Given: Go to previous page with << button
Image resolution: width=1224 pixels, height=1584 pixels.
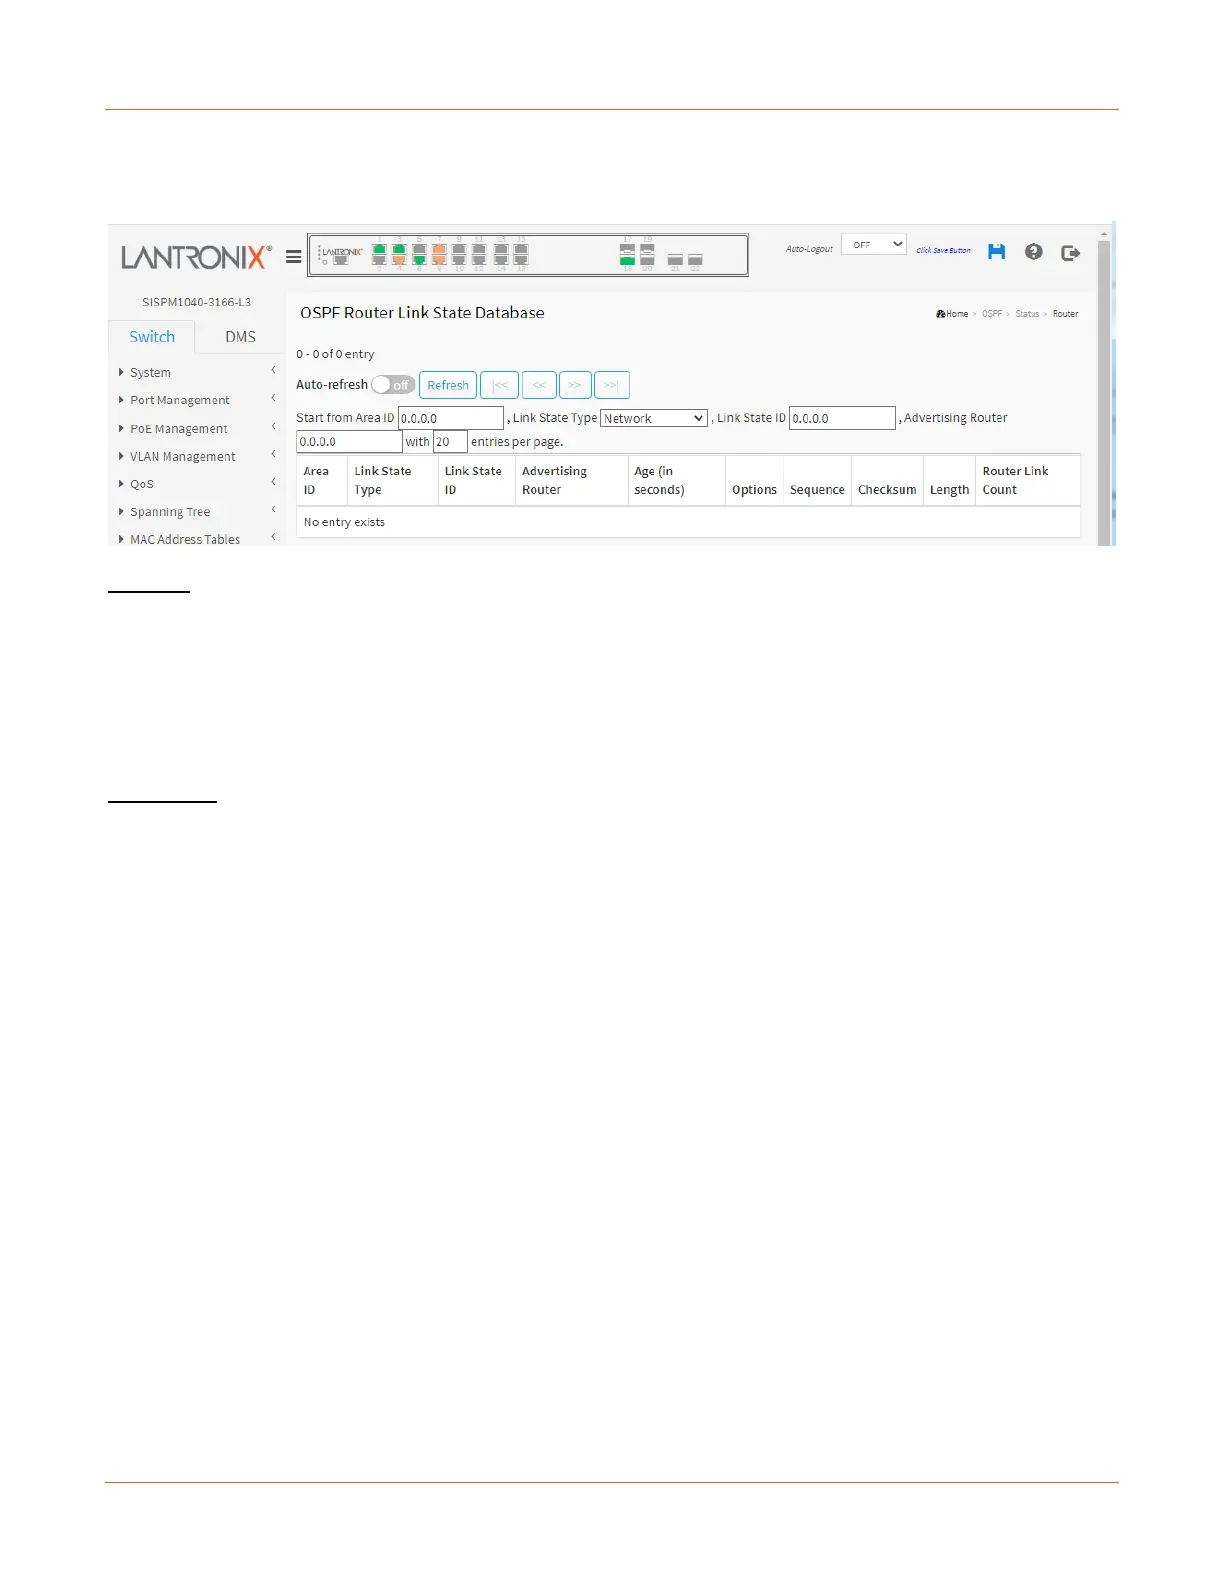Looking at the screenshot, I should (539, 385).
